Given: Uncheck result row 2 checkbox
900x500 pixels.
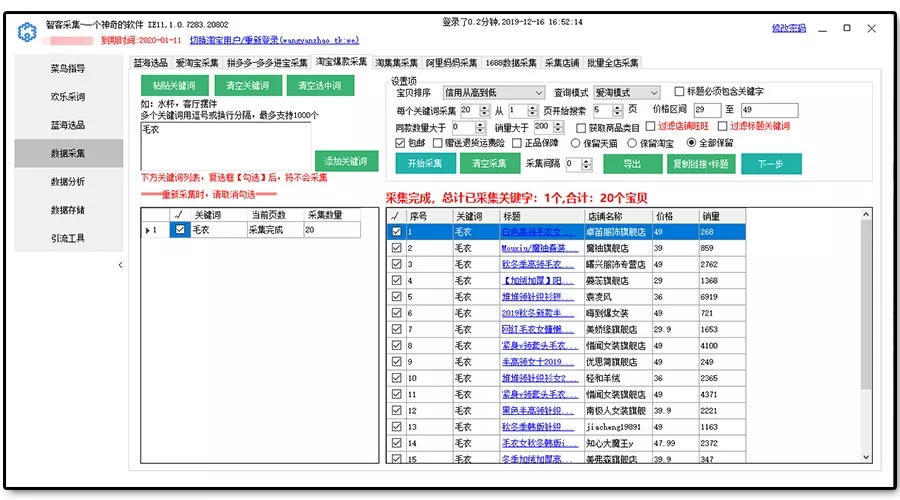Looking at the screenshot, I should [396, 248].
